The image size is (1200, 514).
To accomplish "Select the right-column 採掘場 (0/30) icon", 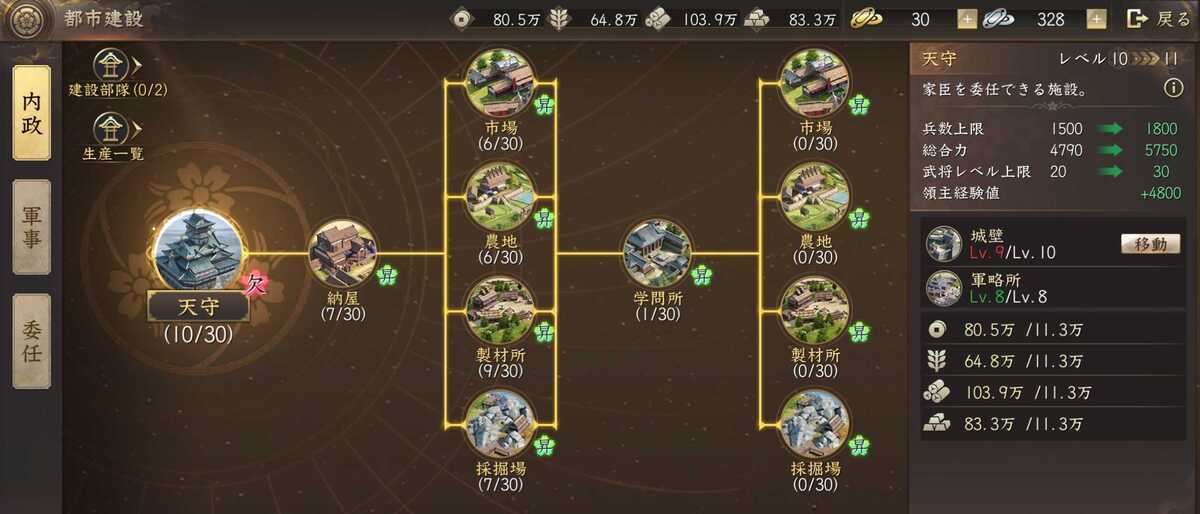I will pos(815,423).
